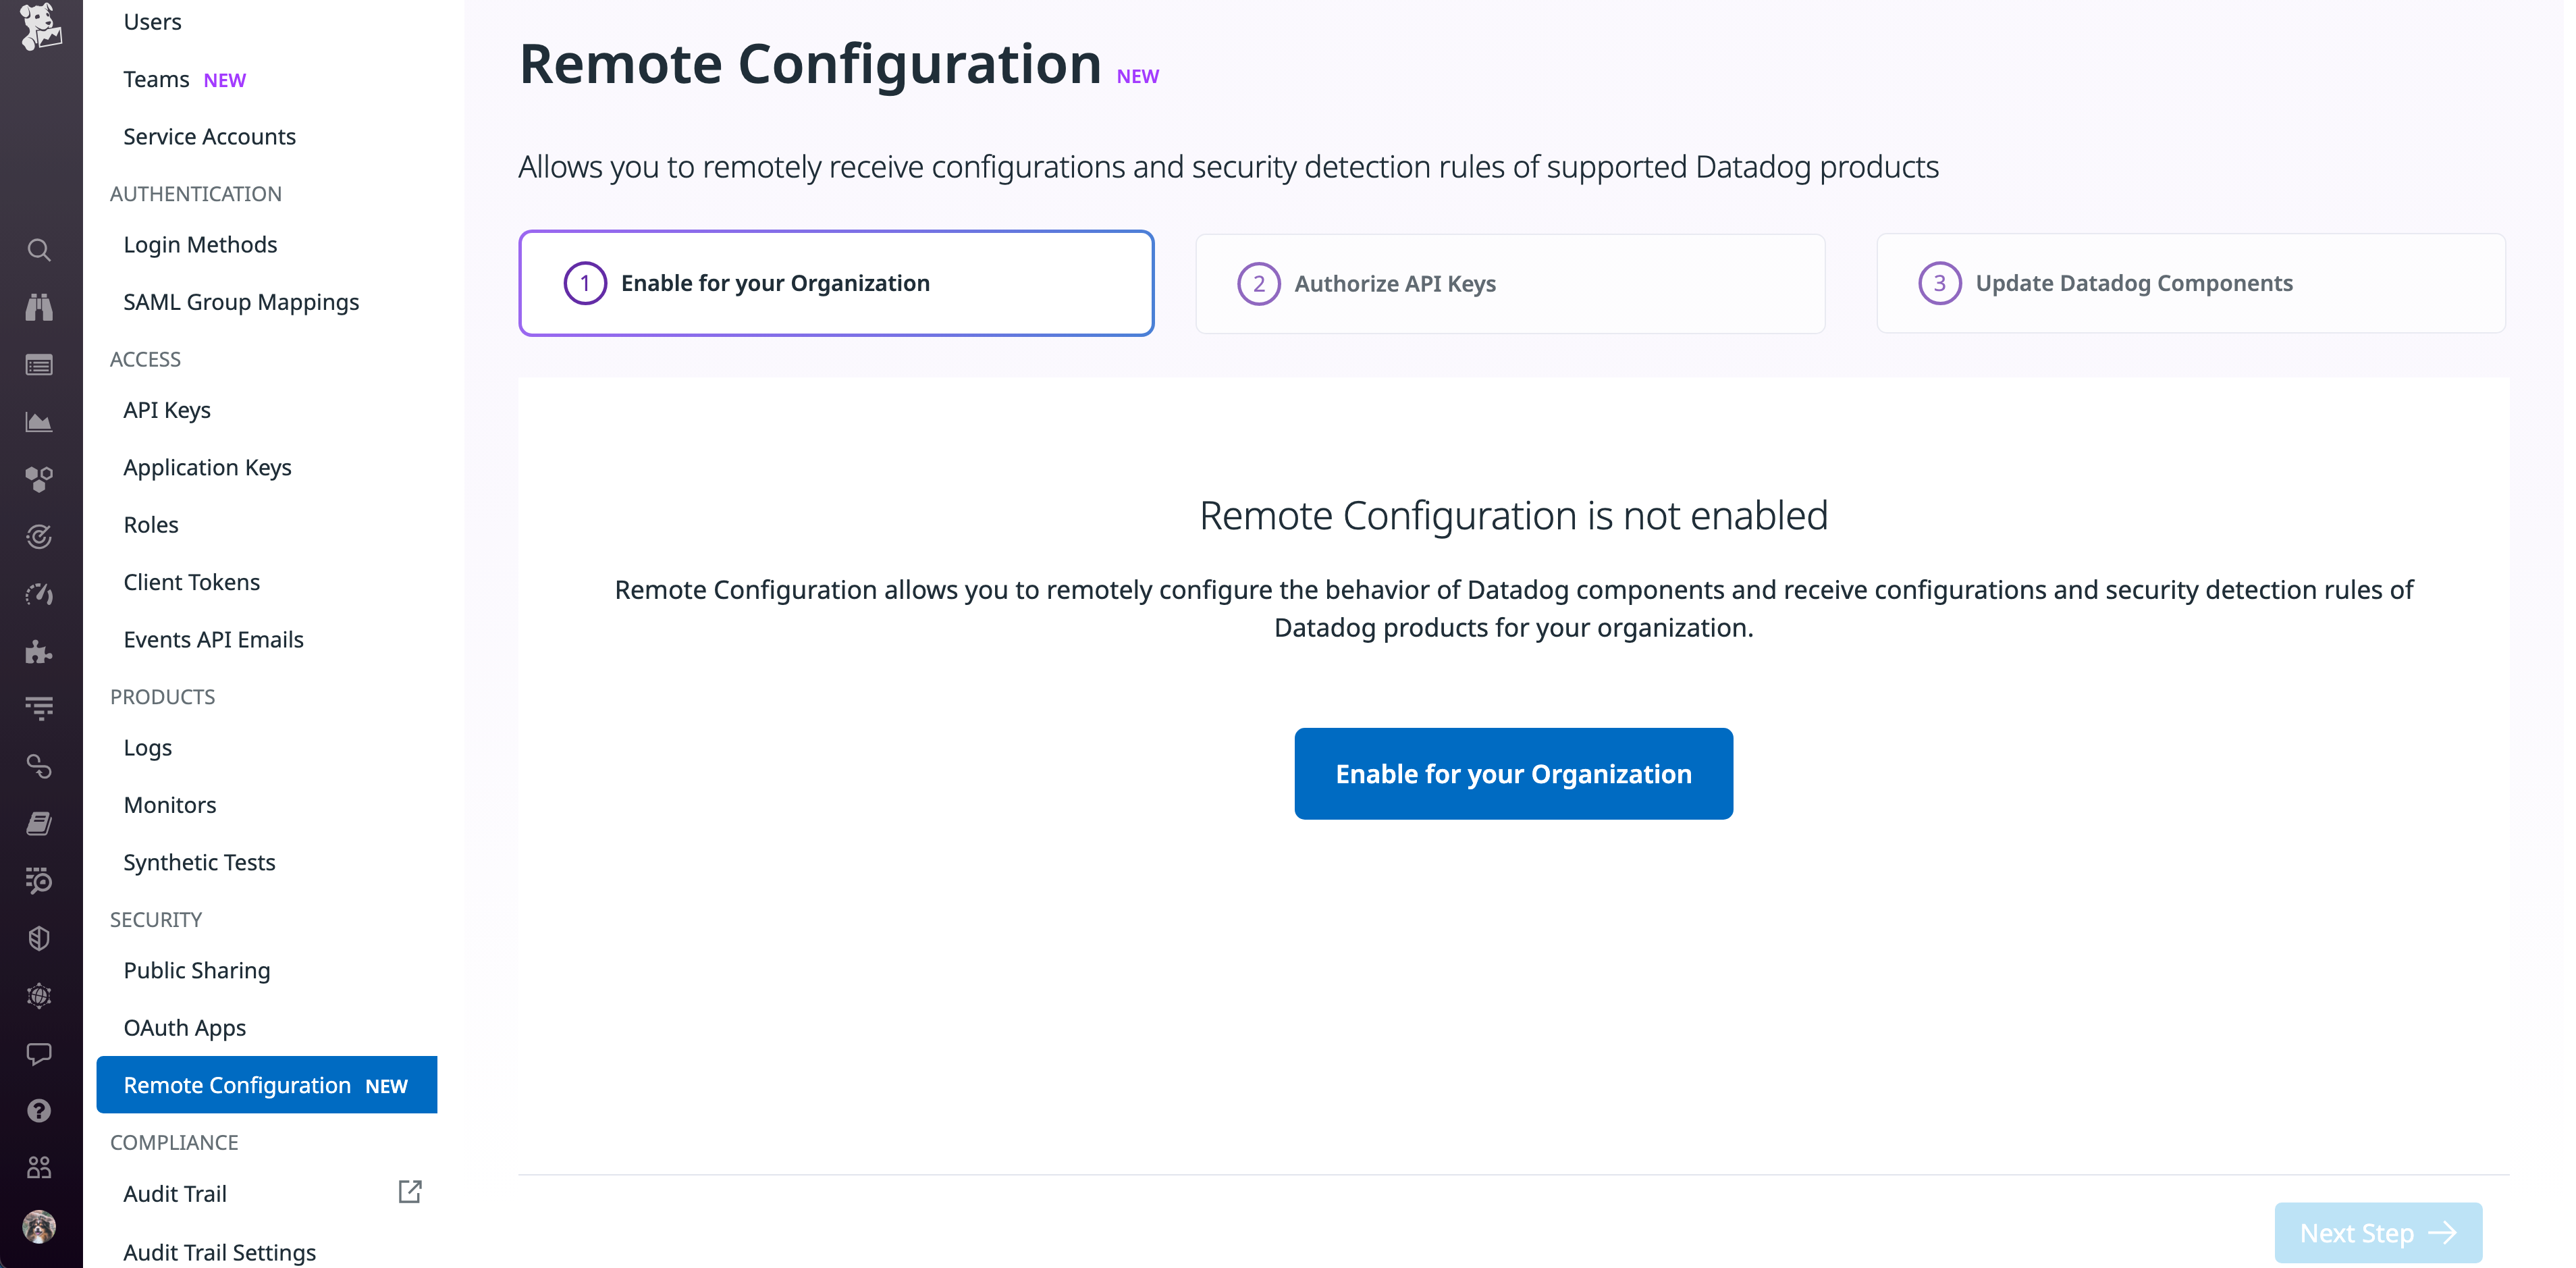Select API Keys under Access
The width and height of the screenshot is (2576, 1268).
tap(167, 409)
